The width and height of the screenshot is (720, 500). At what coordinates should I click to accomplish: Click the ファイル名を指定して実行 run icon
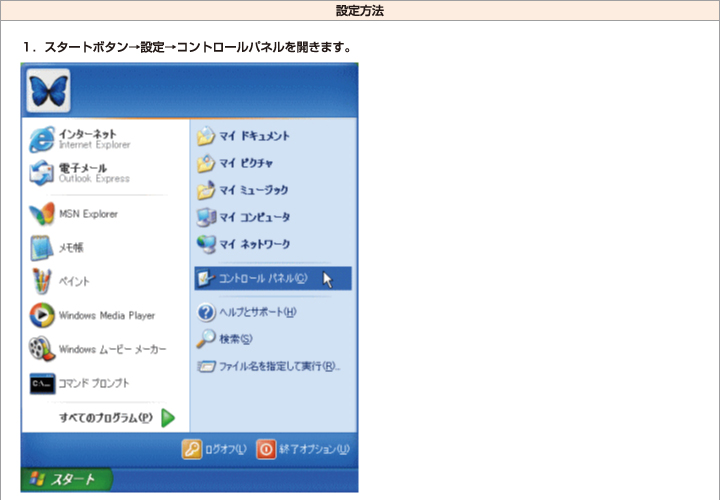(x=206, y=366)
